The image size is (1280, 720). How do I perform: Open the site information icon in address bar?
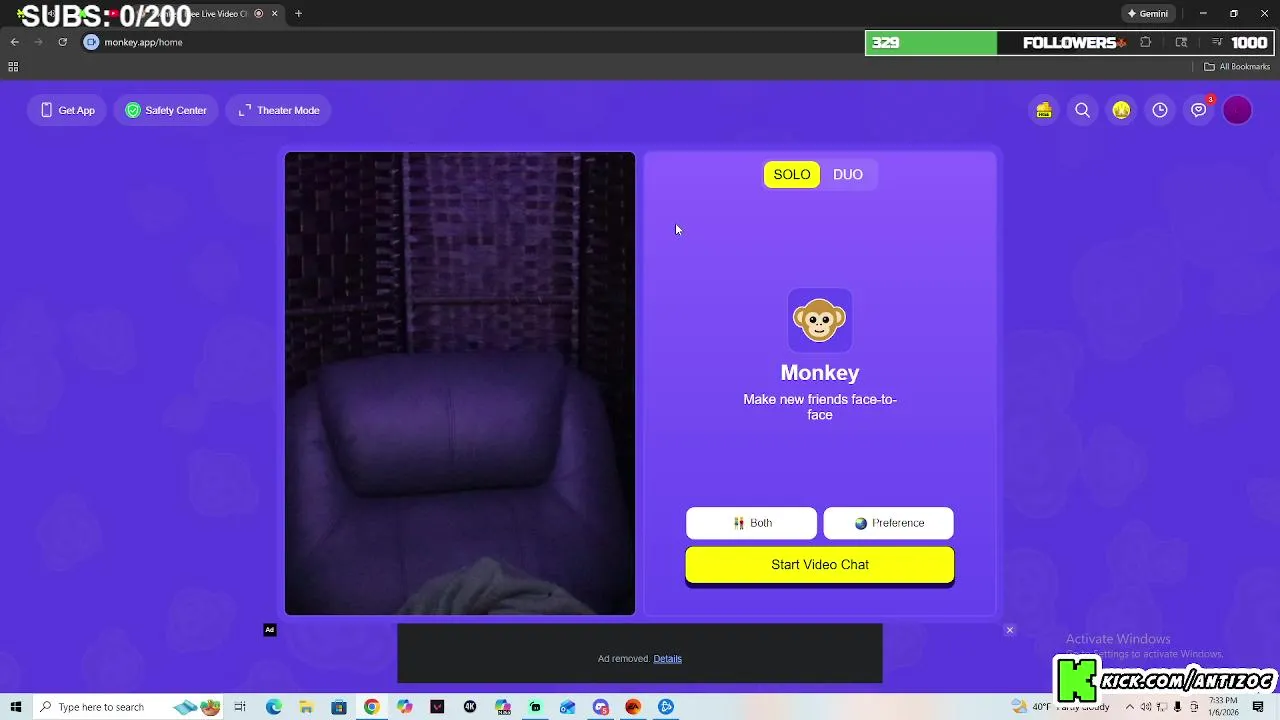(92, 42)
